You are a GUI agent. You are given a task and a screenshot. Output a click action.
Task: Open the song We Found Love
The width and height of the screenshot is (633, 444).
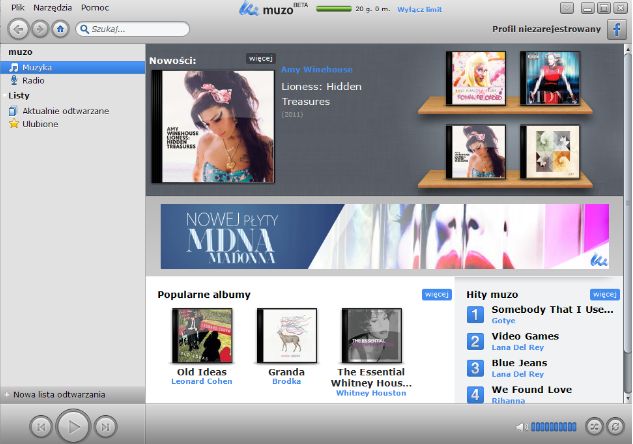pos(532,390)
